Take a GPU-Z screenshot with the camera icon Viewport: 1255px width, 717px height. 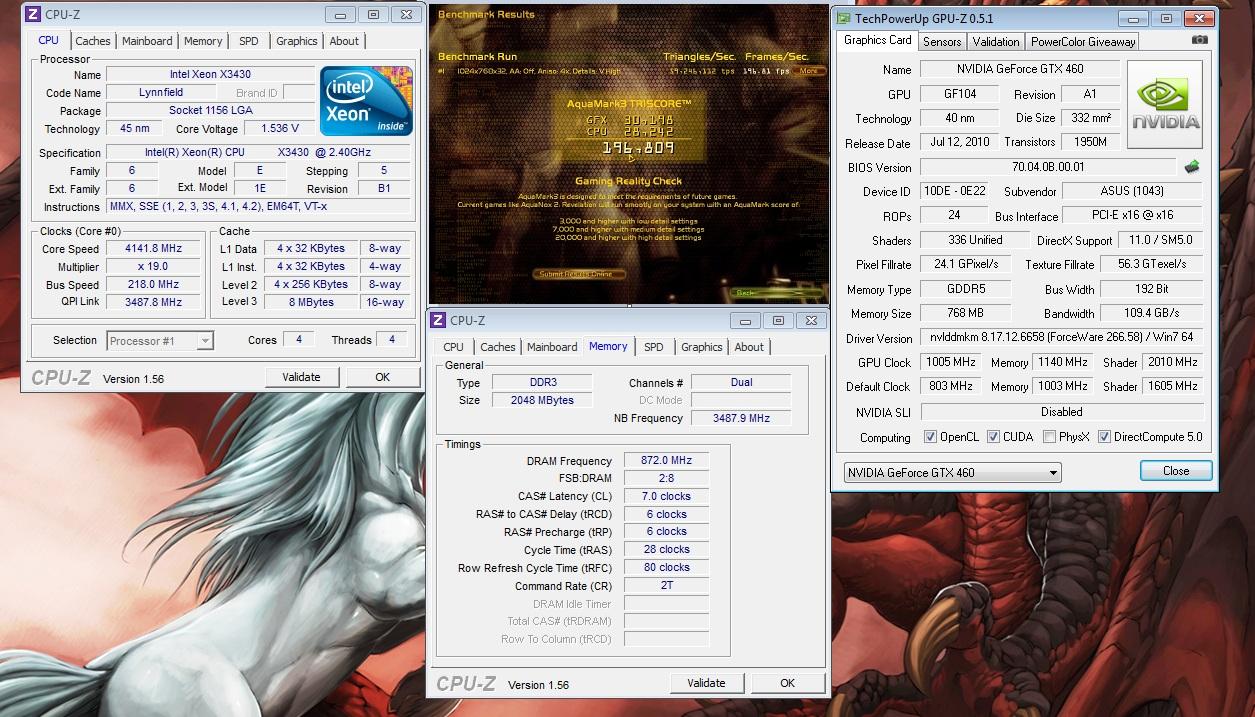[1199, 40]
